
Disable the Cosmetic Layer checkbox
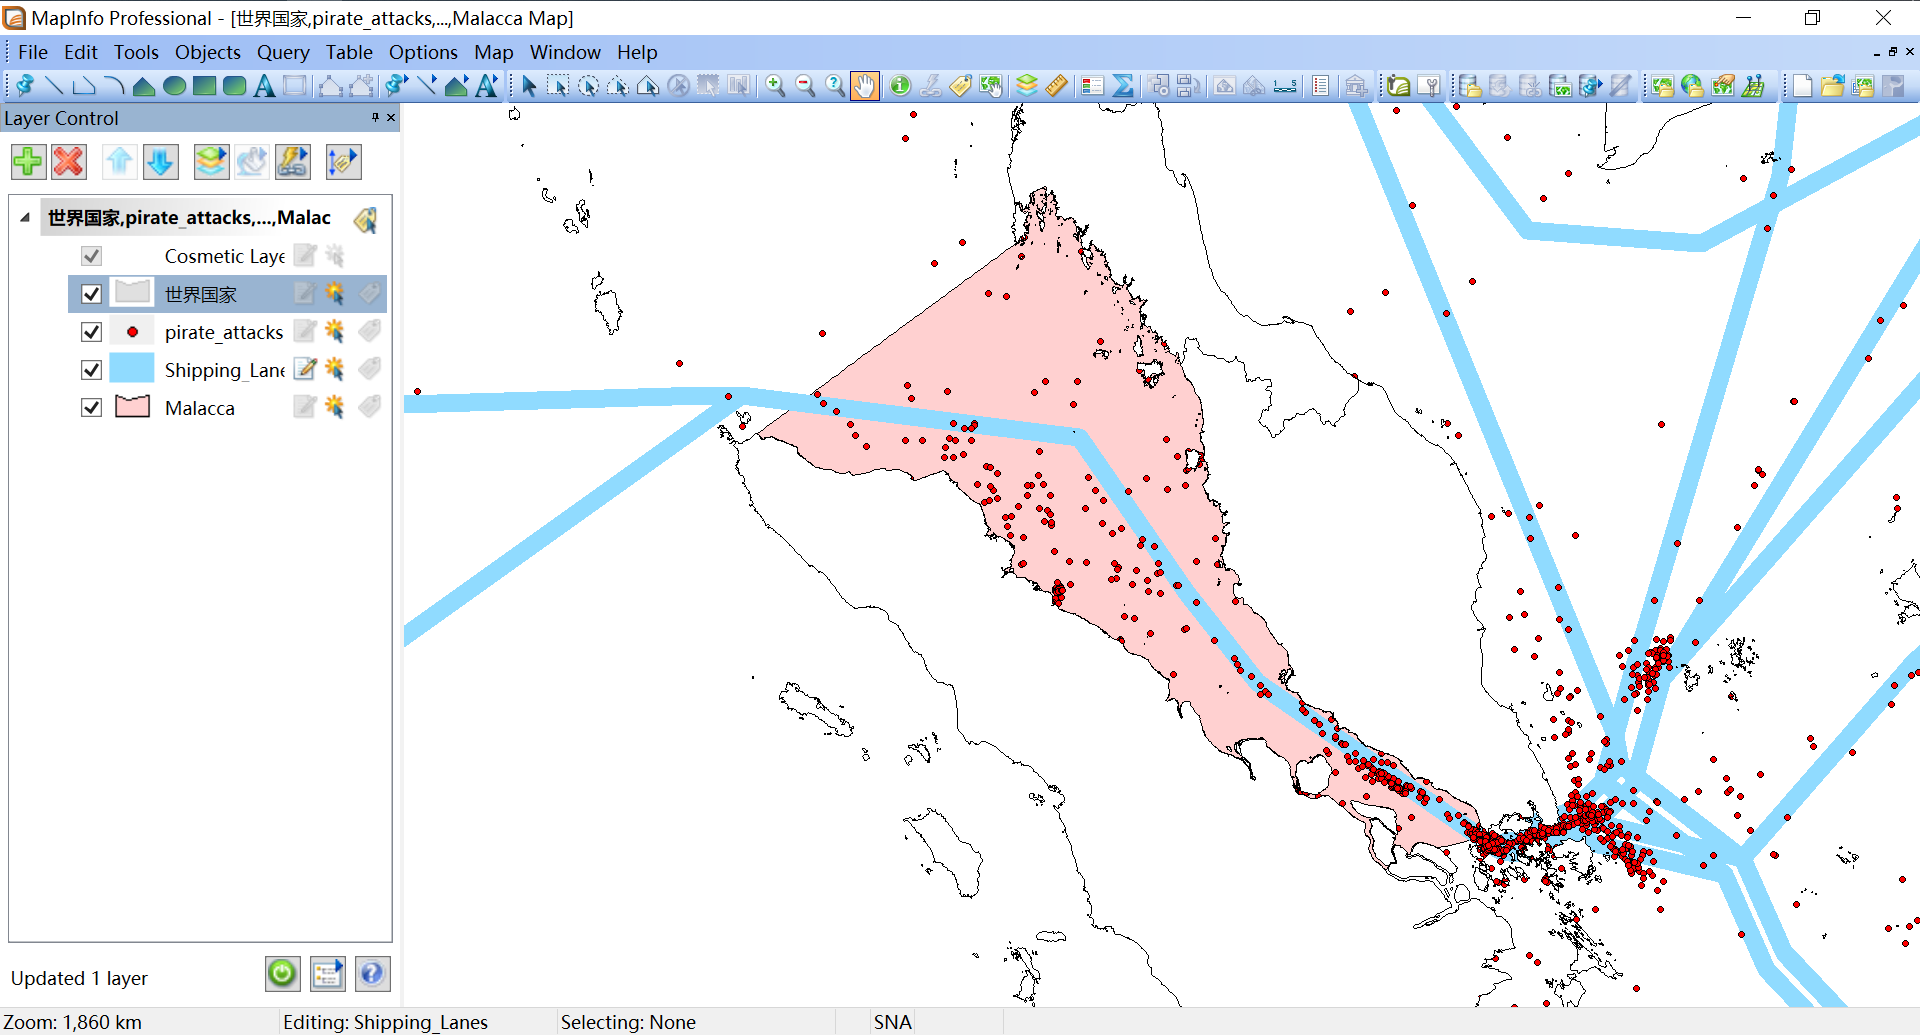pyautogui.click(x=91, y=255)
